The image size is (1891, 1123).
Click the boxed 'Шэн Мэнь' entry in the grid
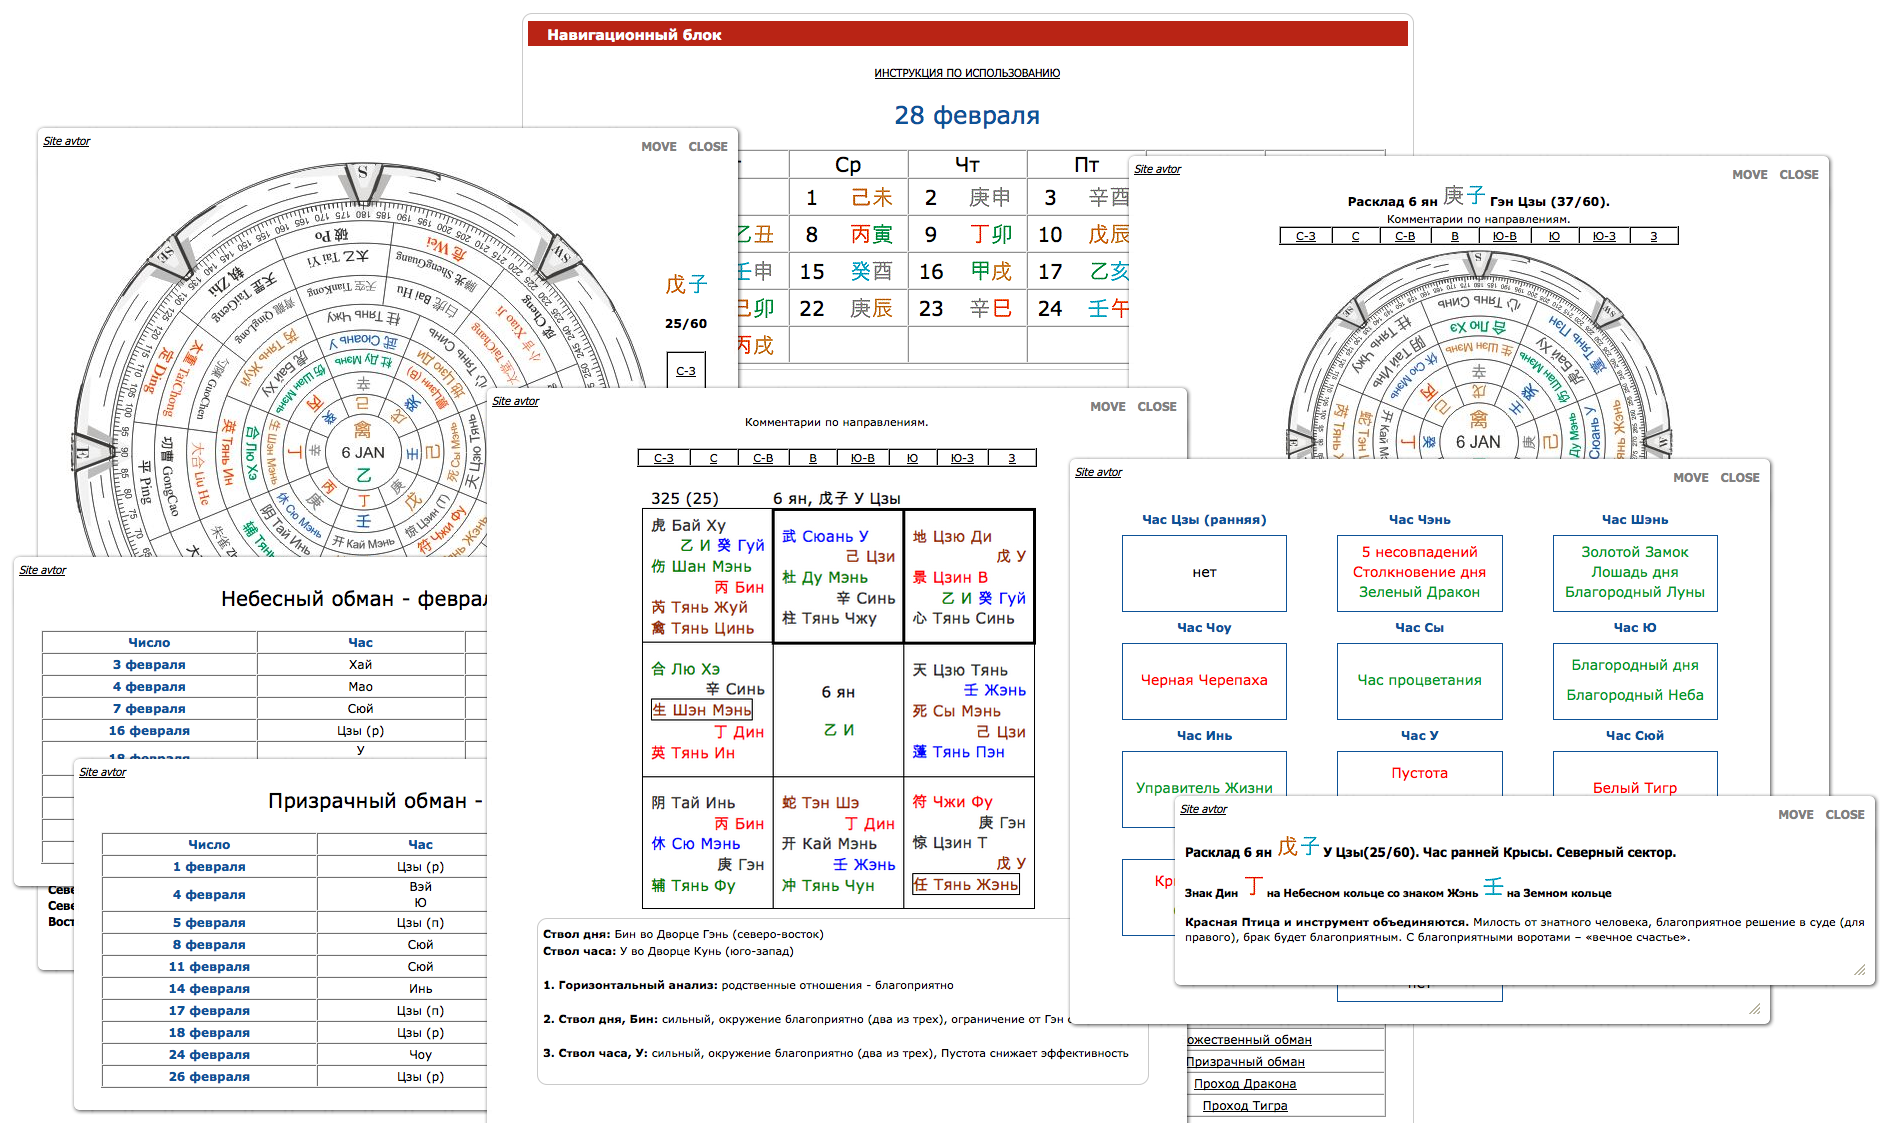pyautogui.click(x=702, y=710)
